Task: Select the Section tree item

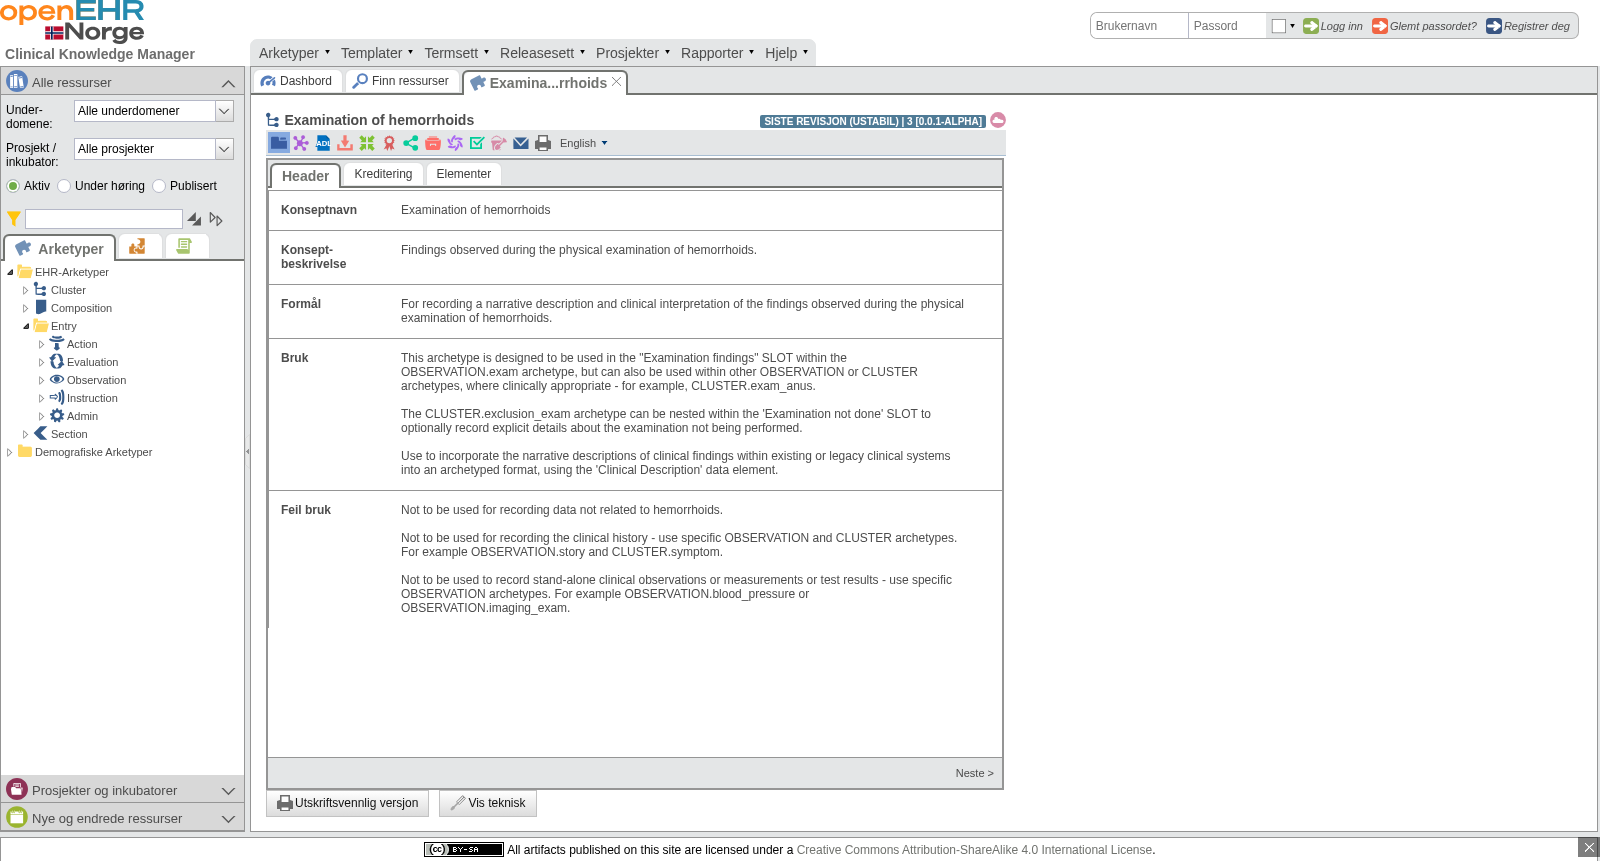Action: point(69,434)
